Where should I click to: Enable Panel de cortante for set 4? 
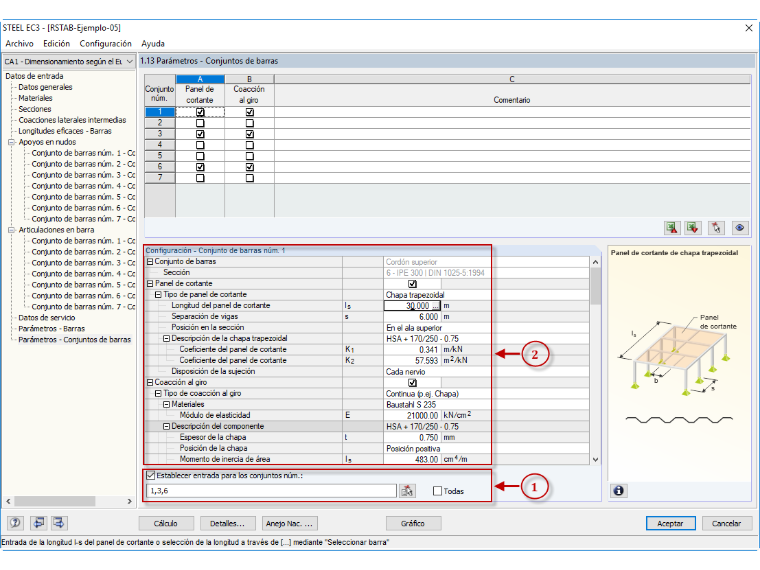pyautogui.click(x=200, y=145)
